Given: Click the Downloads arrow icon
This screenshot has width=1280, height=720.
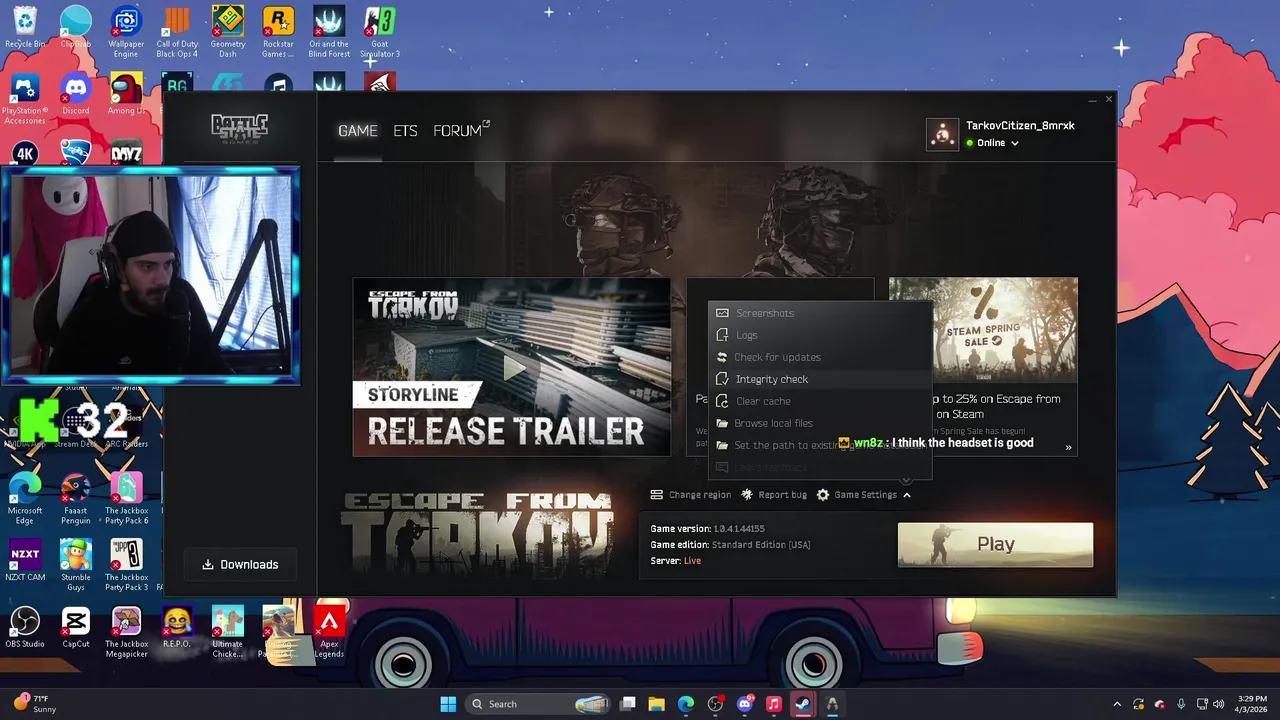Looking at the screenshot, I should pyautogui.click(x=208, y=565).
